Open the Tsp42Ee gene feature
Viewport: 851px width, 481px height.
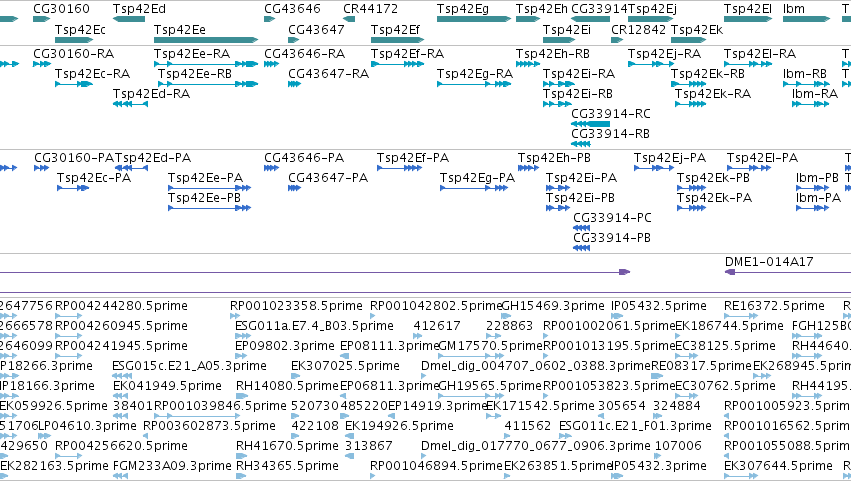(x=206, y=40)
